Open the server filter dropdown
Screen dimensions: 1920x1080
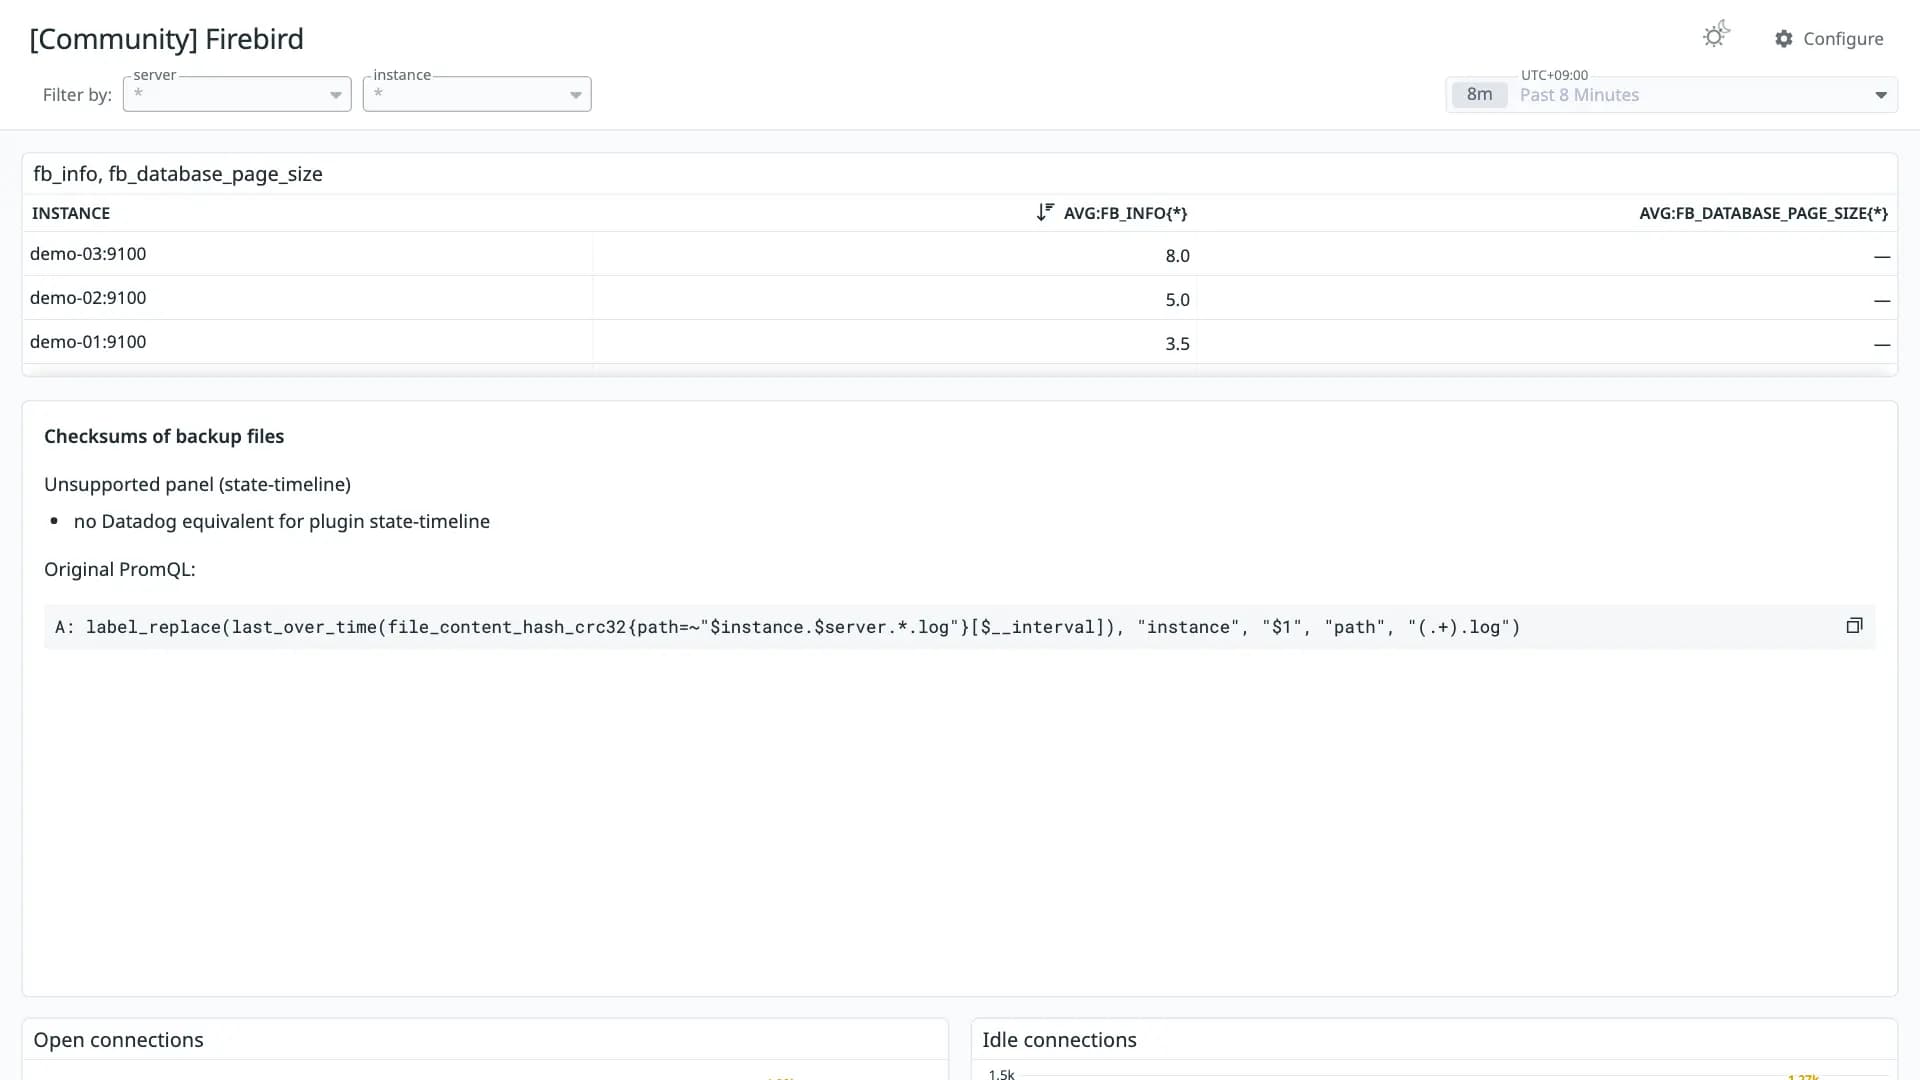tap(237, 94)
